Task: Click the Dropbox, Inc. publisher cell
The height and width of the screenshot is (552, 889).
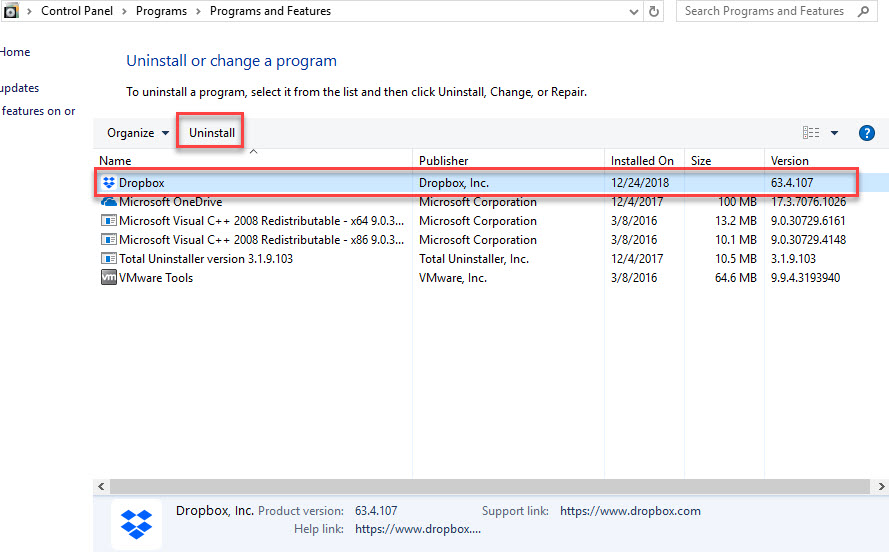Action: coord(454,182)
